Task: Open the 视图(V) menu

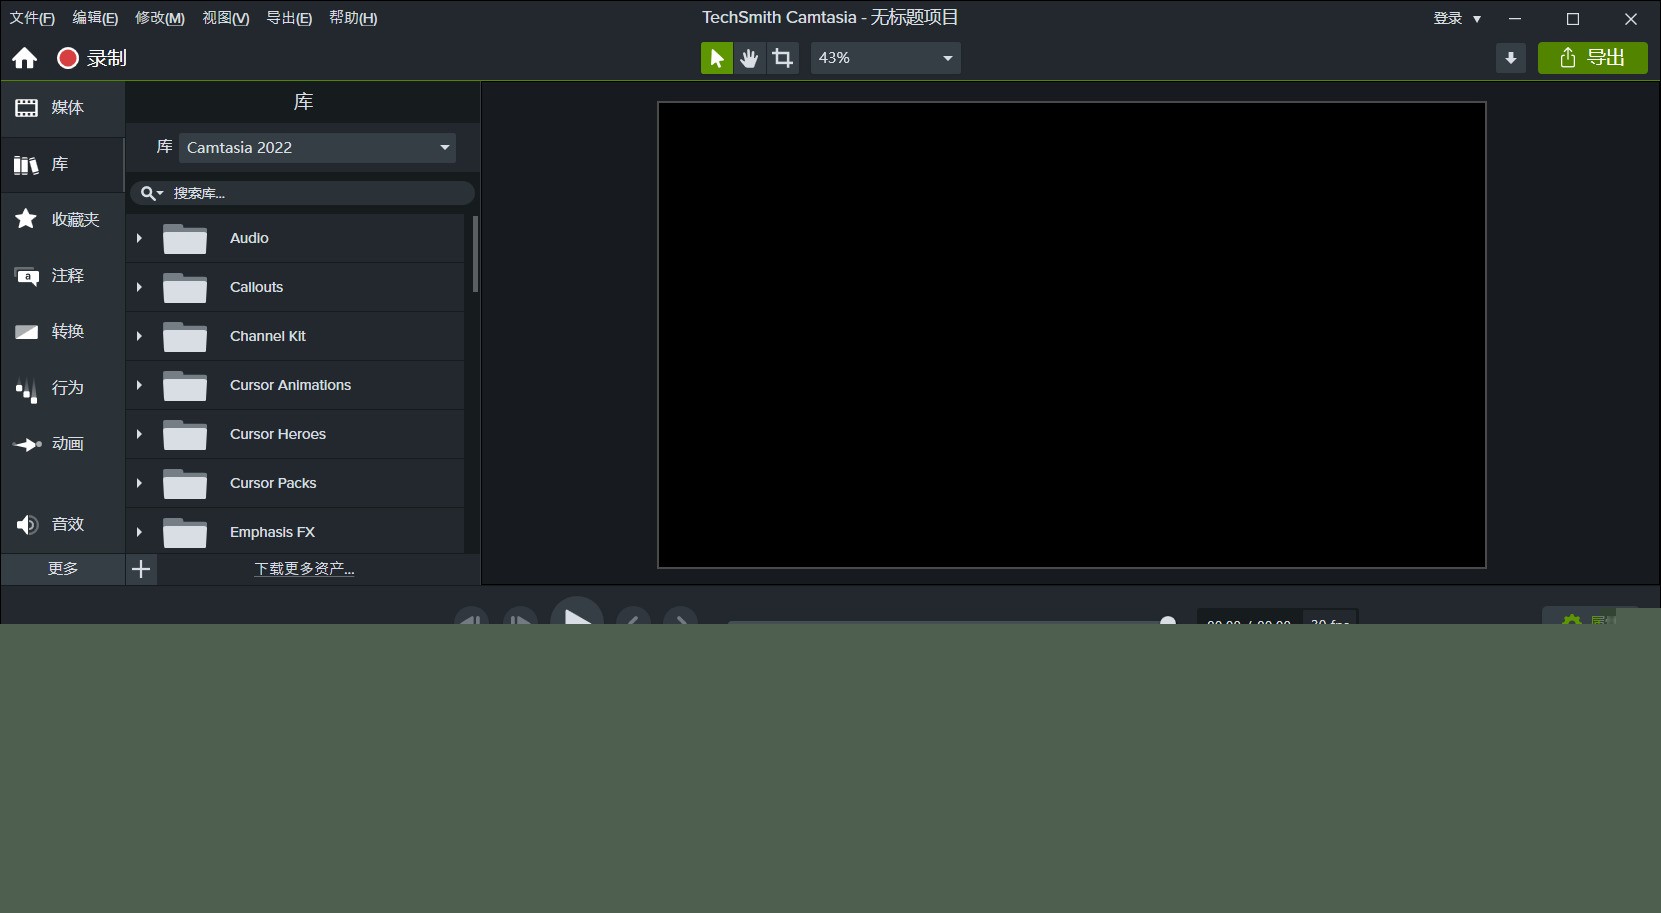Action: coord(225,17)
